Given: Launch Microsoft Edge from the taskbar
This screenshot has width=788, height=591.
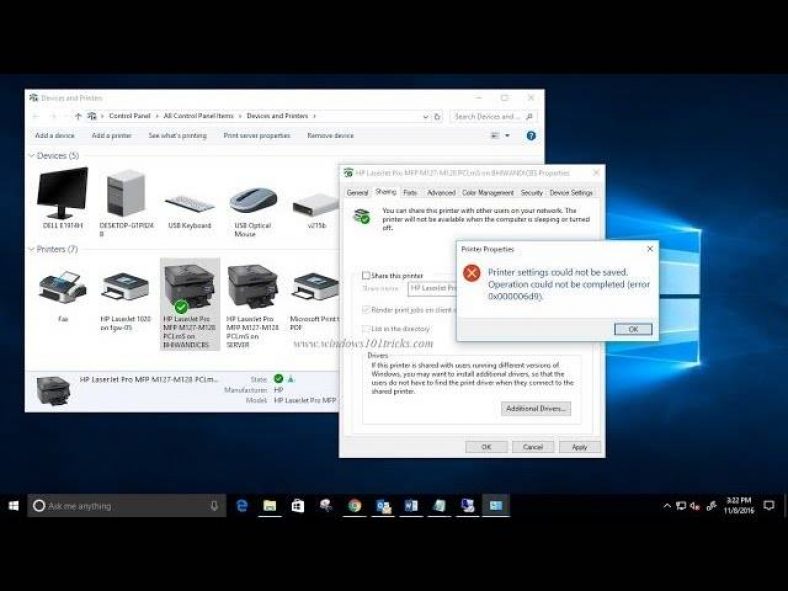Looking at the screenshot, I should point(242,506).
